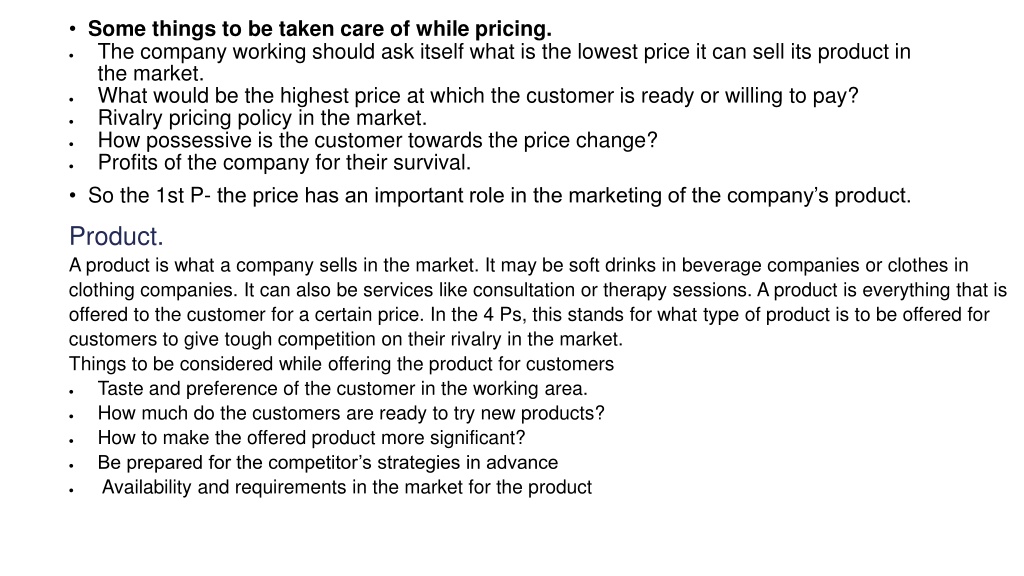Click the bullet marker before 'Rivalry pricing policy'
The width and height of the screenshot is (1024, 576).
point(71,122)
